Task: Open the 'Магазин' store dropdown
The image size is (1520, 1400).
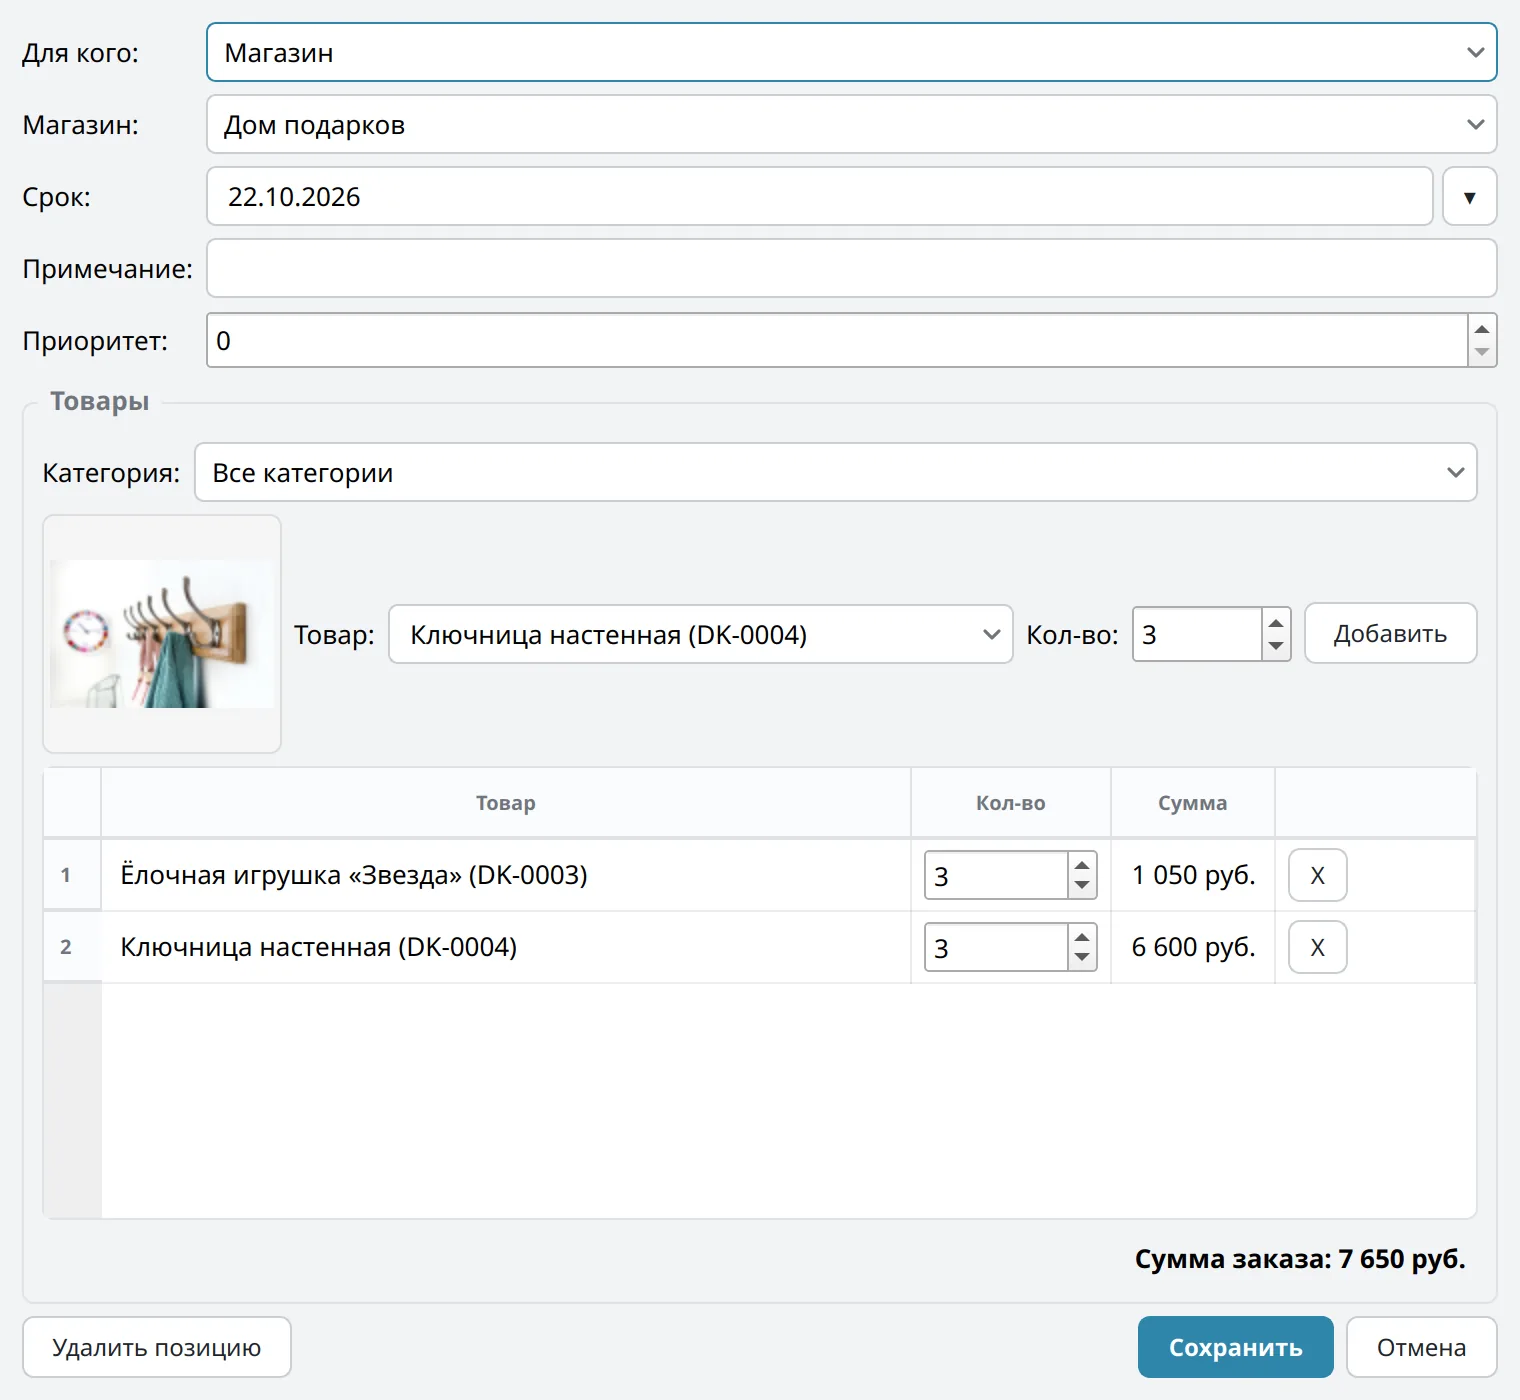Action: 851,124
